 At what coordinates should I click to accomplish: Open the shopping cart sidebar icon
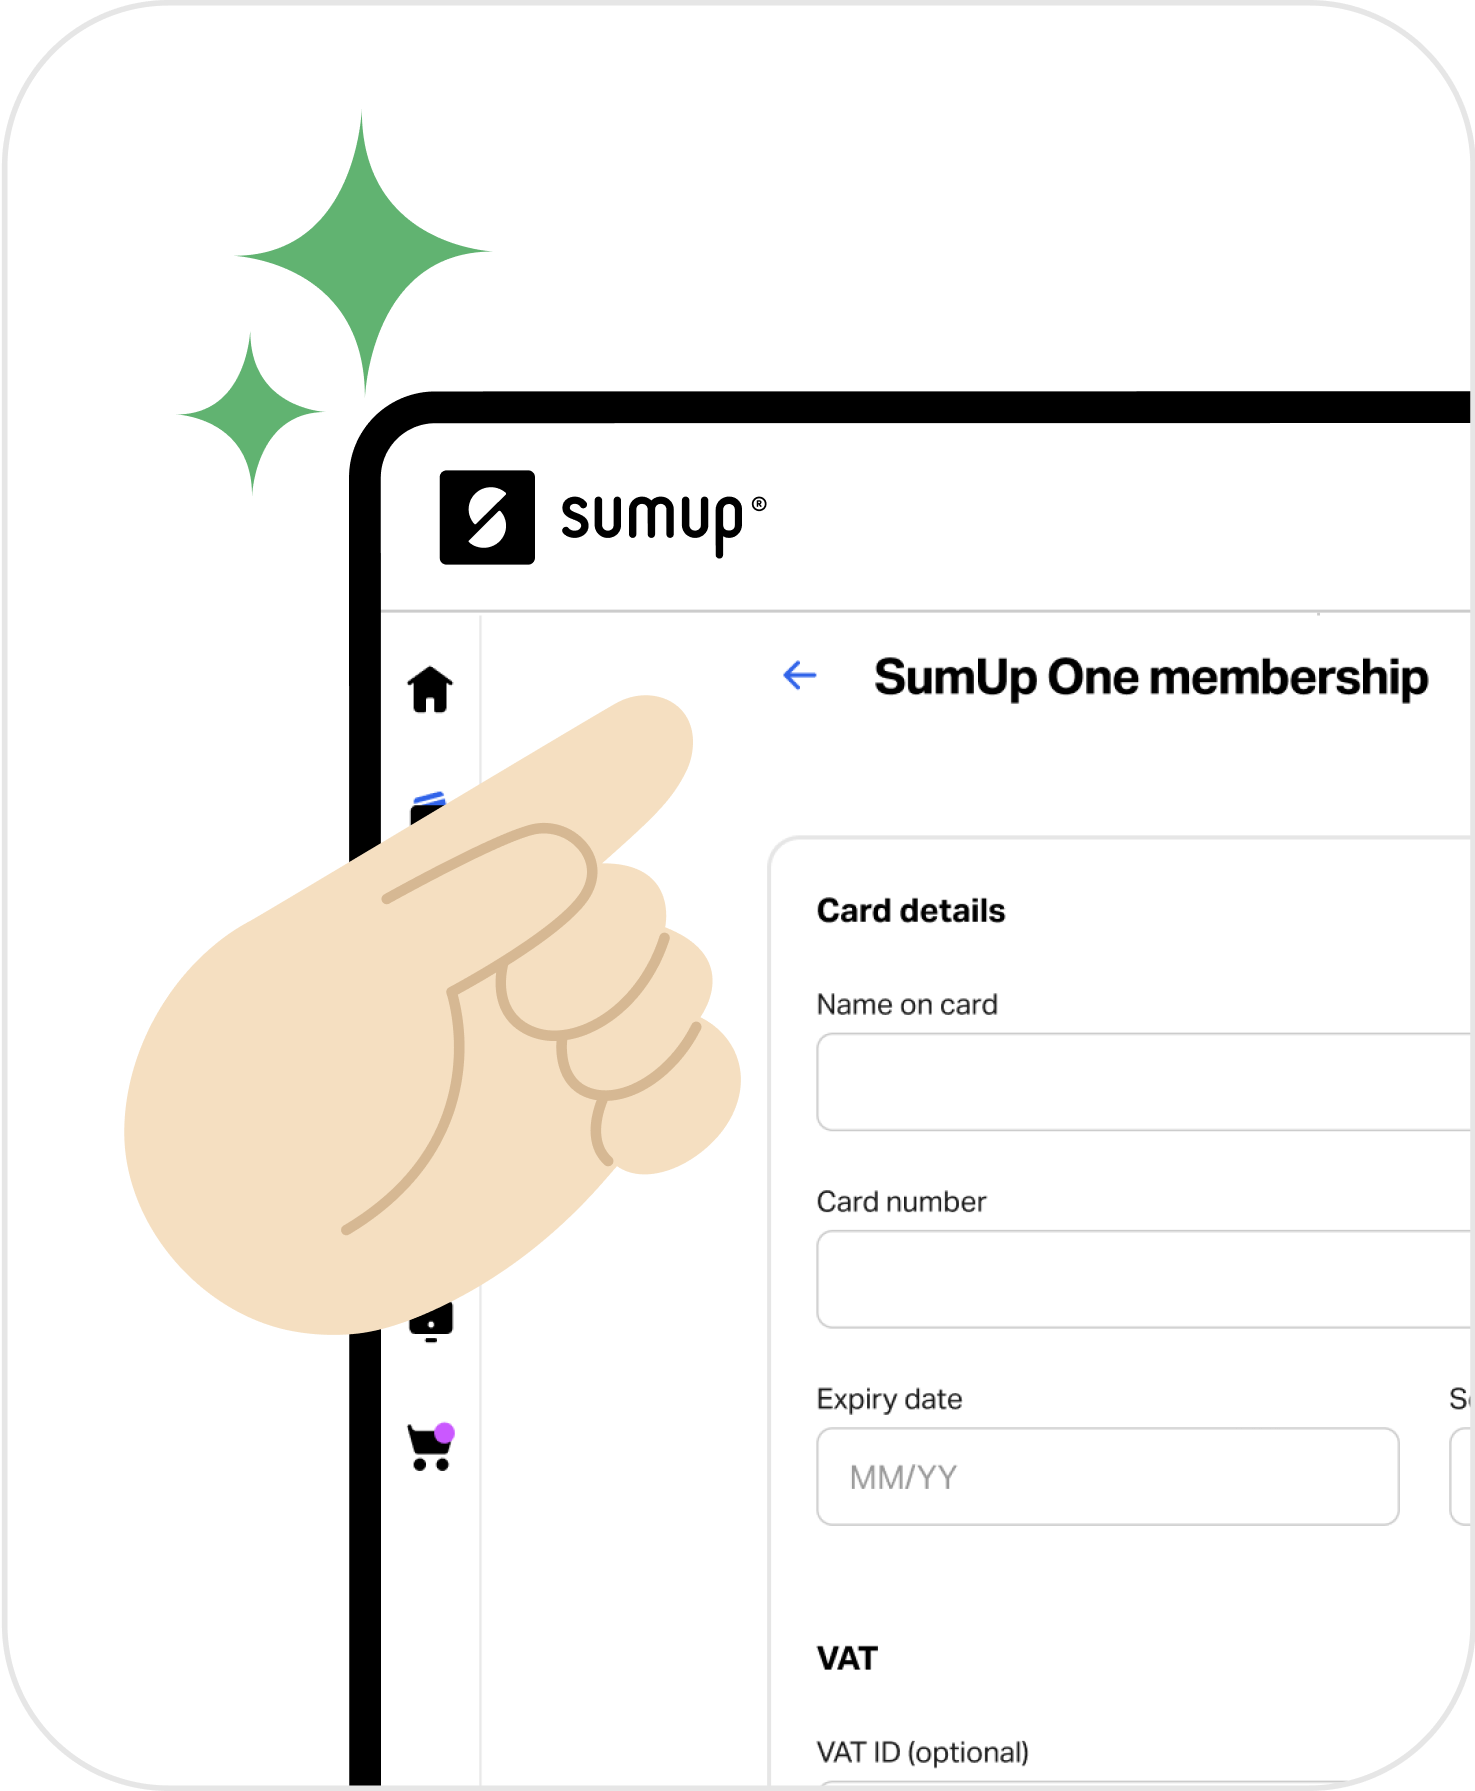(431, 1447)
